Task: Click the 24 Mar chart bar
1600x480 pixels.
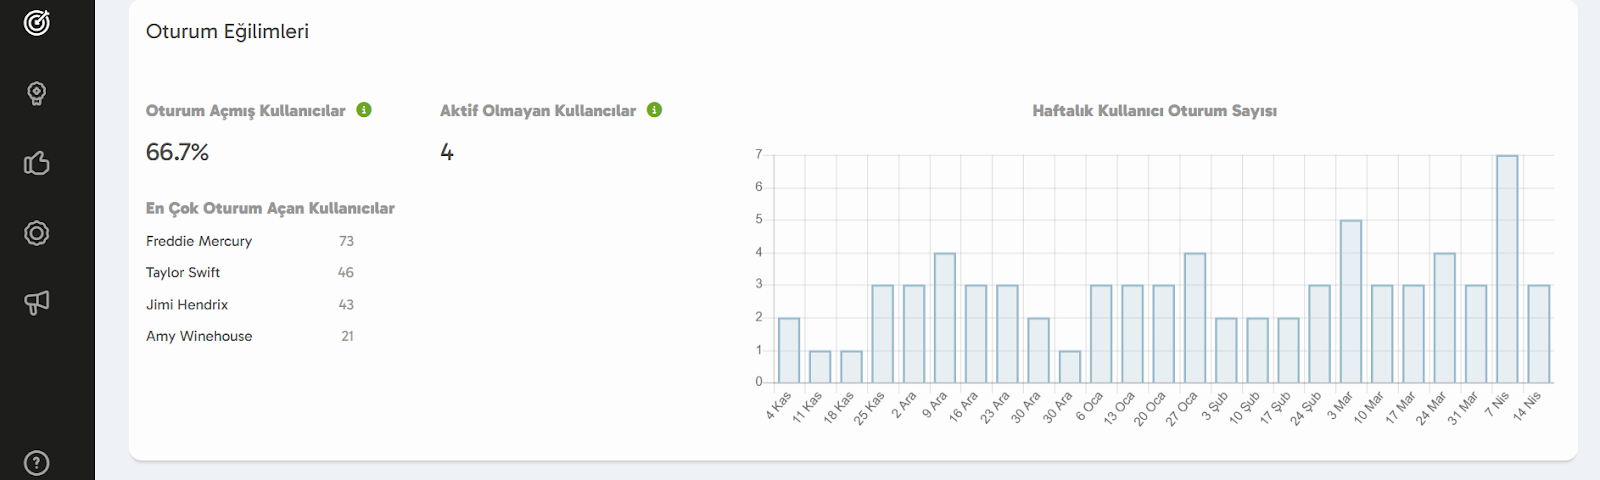Action: pos(1445,318)
